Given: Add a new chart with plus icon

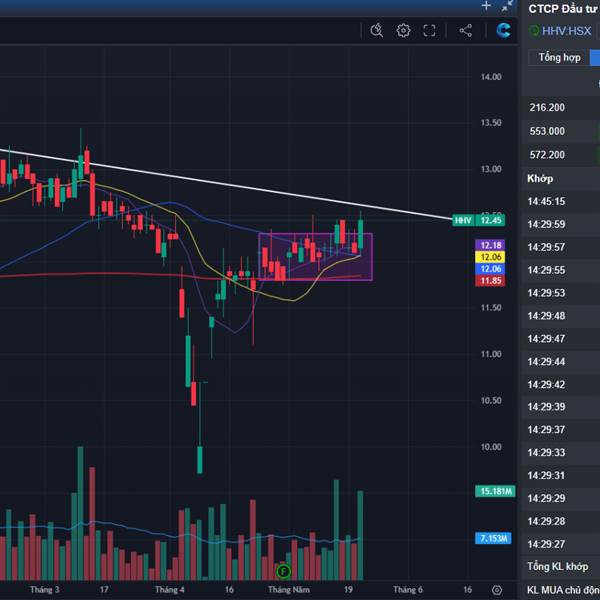Looking at the screenshot, I should [486, 6].
